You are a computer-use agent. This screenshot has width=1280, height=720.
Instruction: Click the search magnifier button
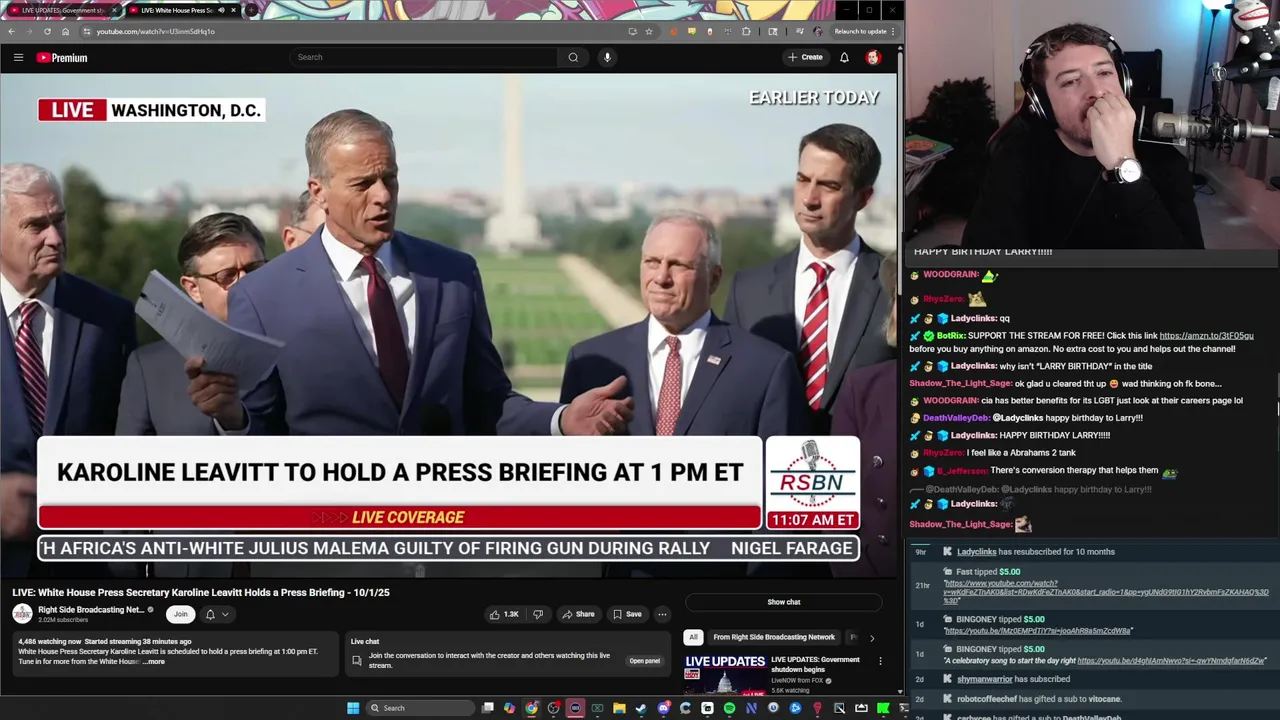coord(573,57)
